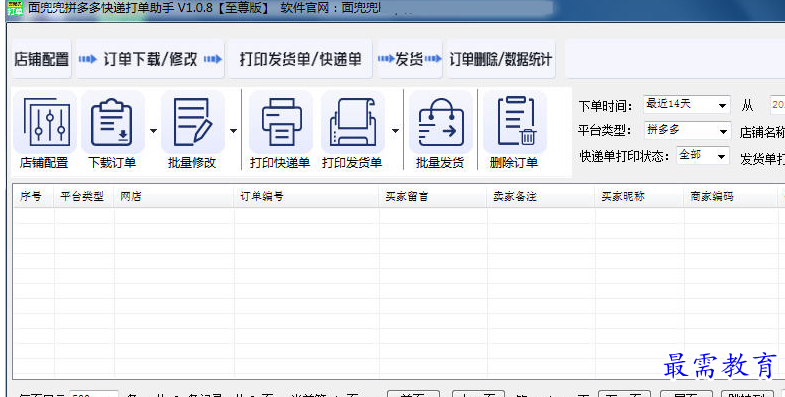Expand the arrow beside 批量修改
The height and width of the screenshot is (397, 785).
point(233,131)
